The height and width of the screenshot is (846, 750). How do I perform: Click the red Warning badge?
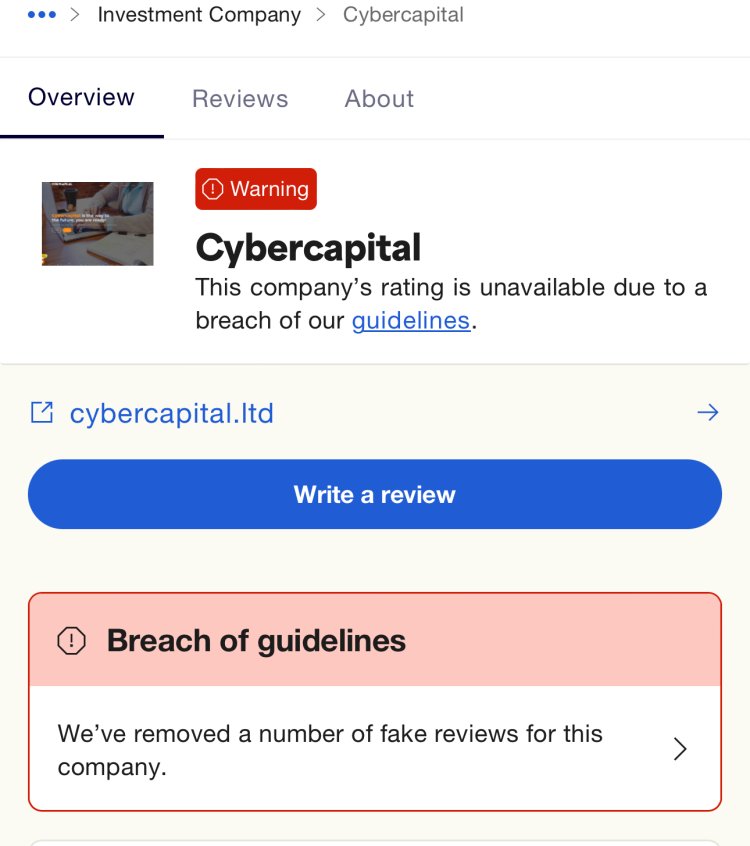coord(256,189)
